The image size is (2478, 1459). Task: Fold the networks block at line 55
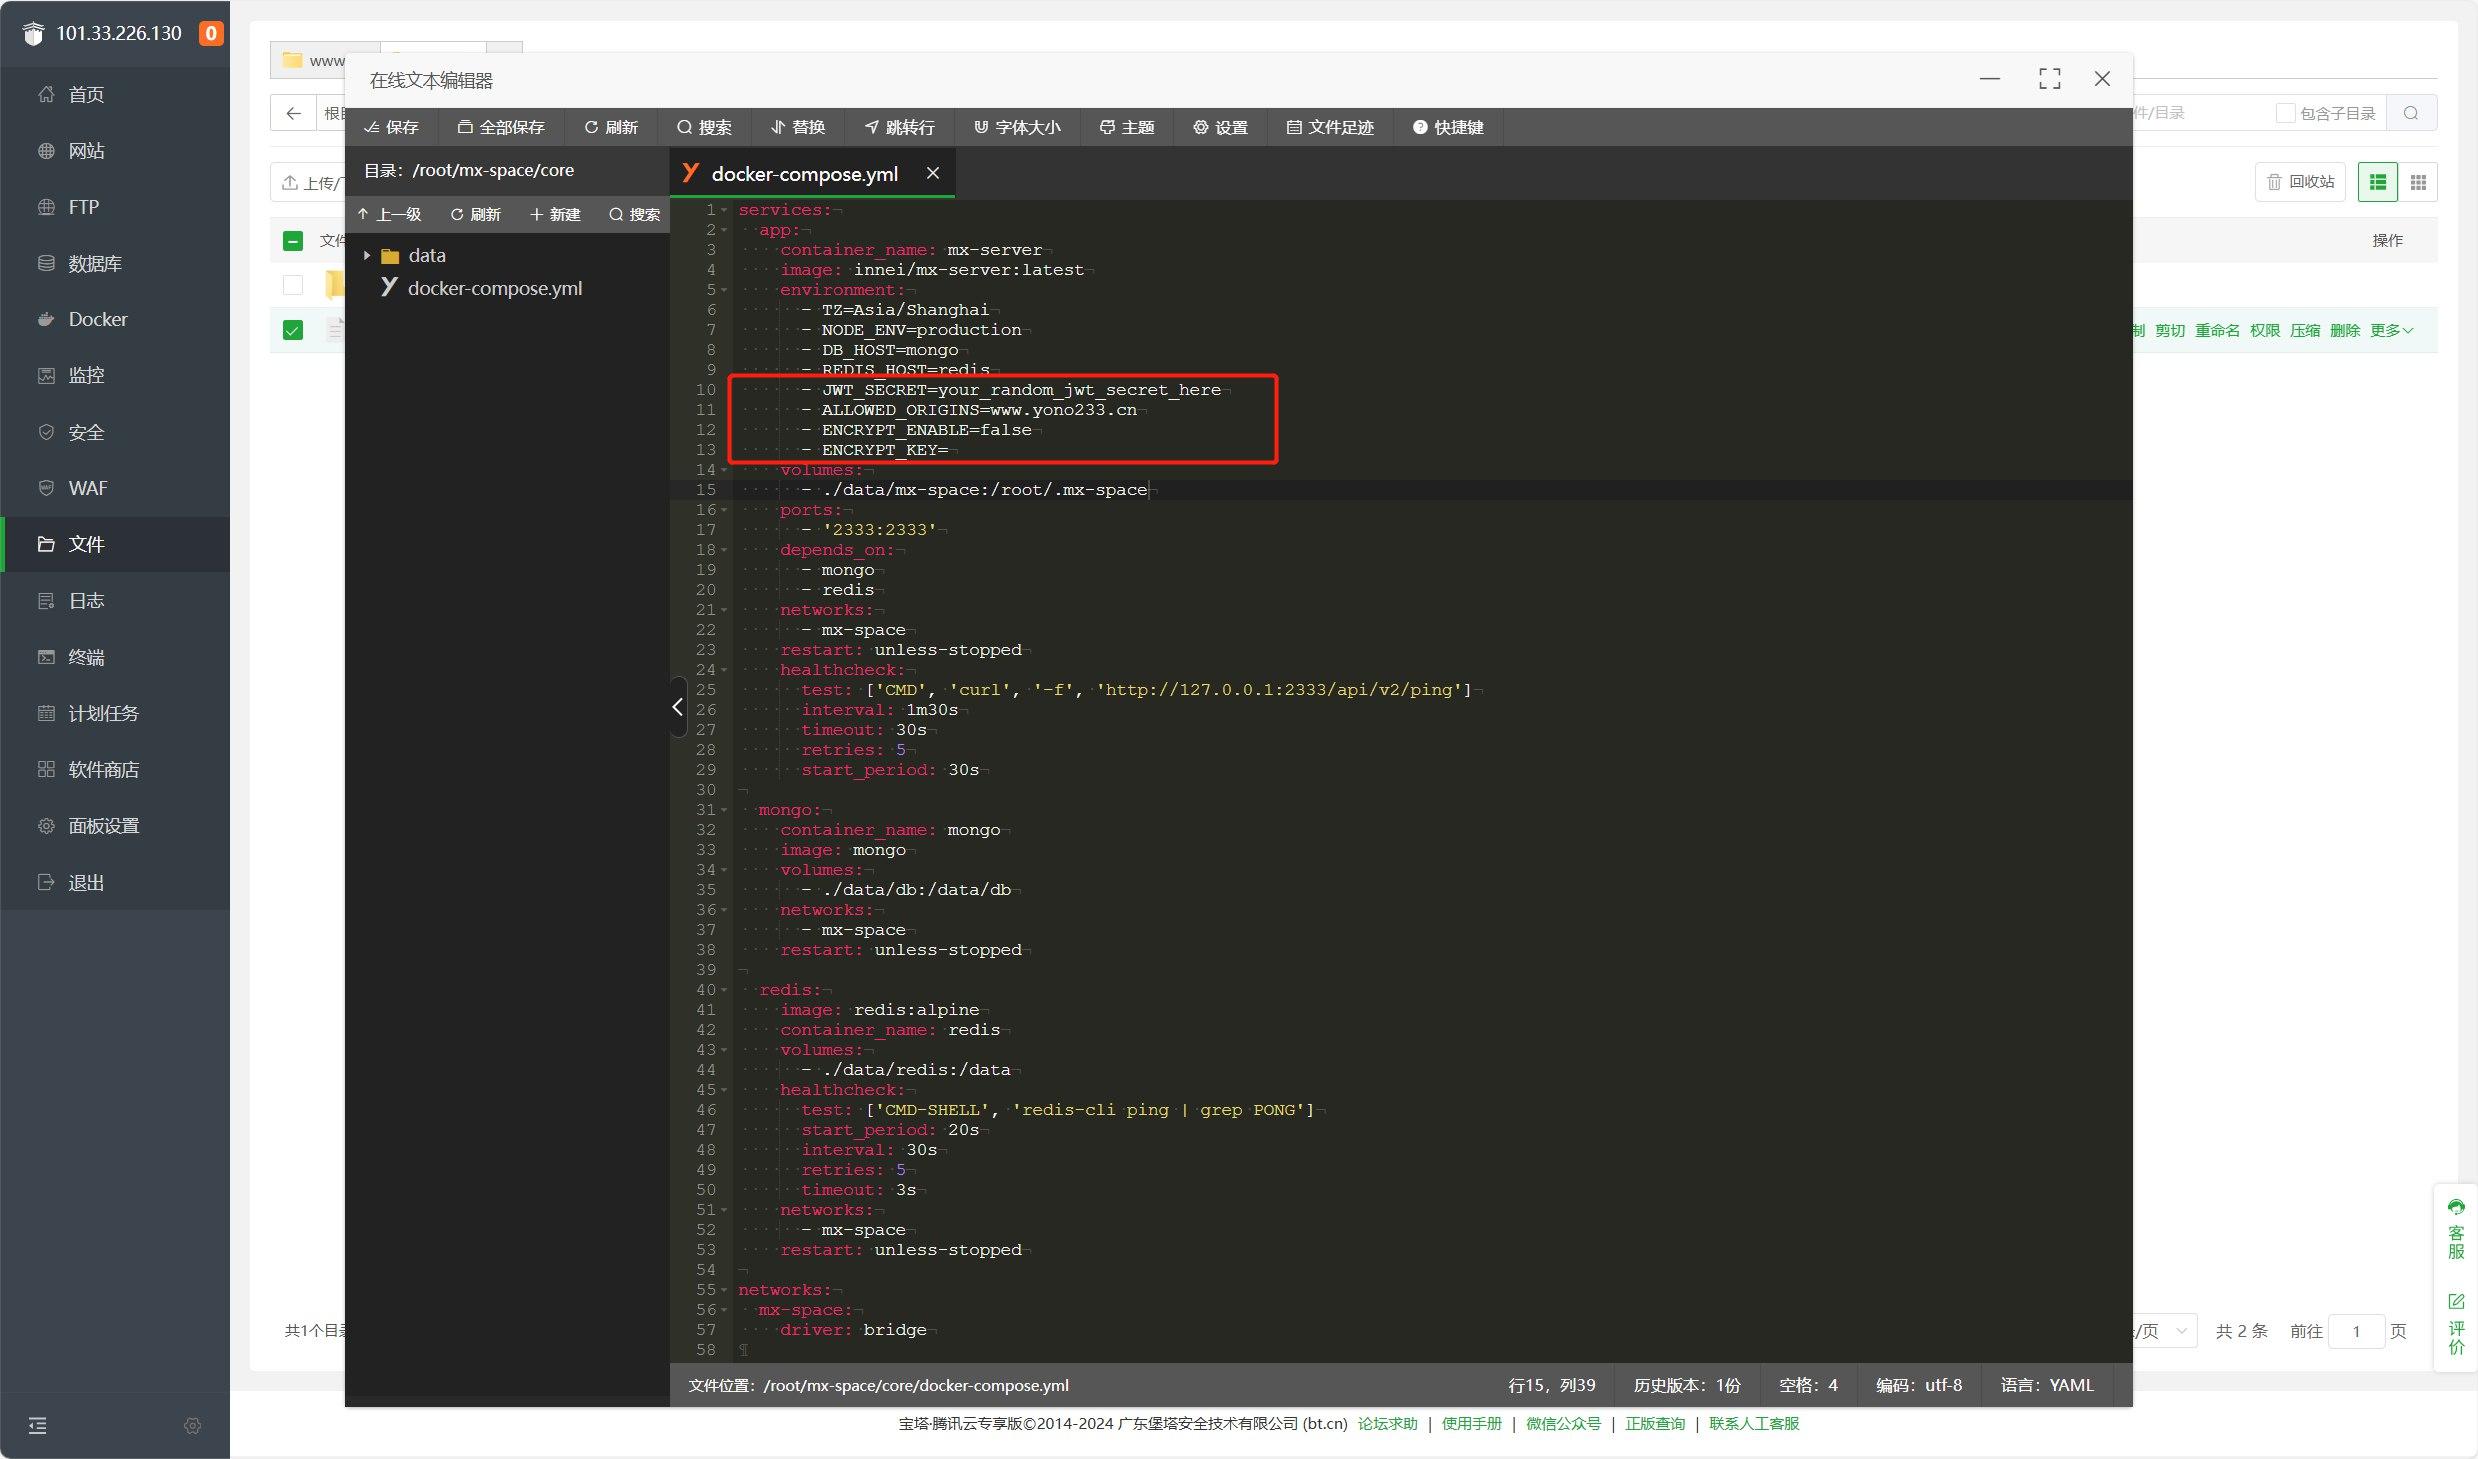(724, 1290)
